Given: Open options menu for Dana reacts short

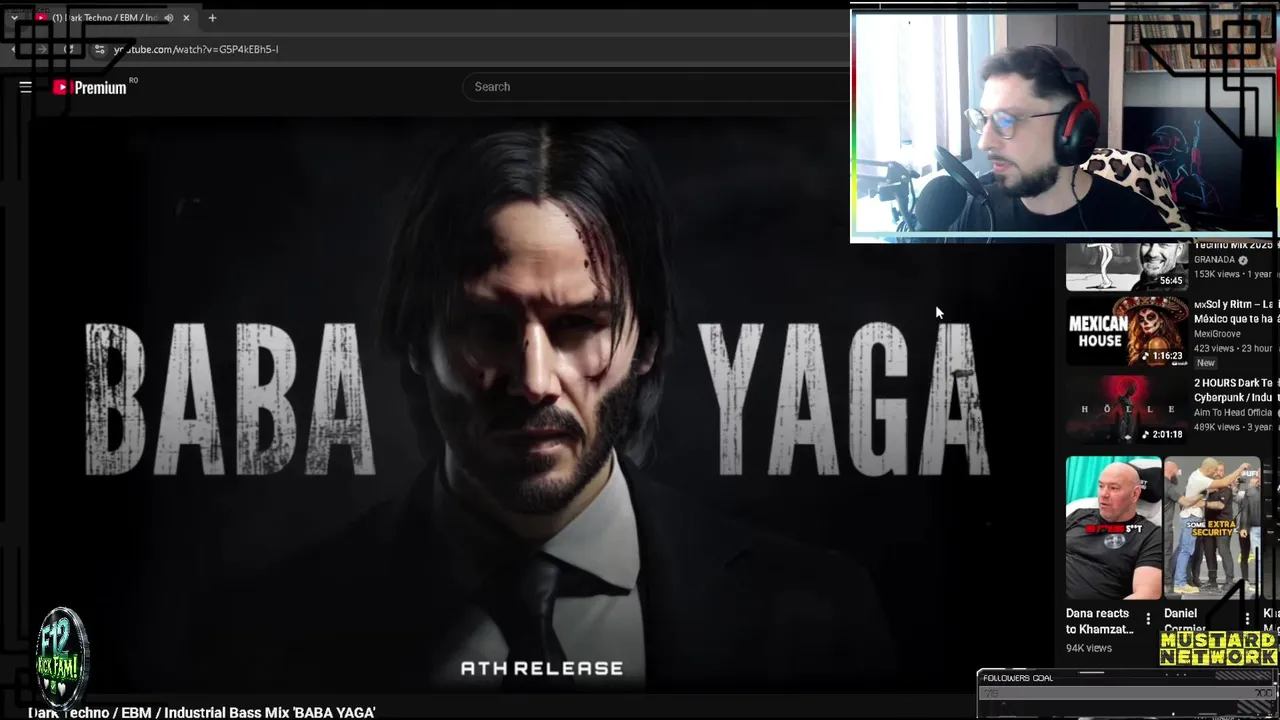Looking at the screenshot, I should (1148, 619).
